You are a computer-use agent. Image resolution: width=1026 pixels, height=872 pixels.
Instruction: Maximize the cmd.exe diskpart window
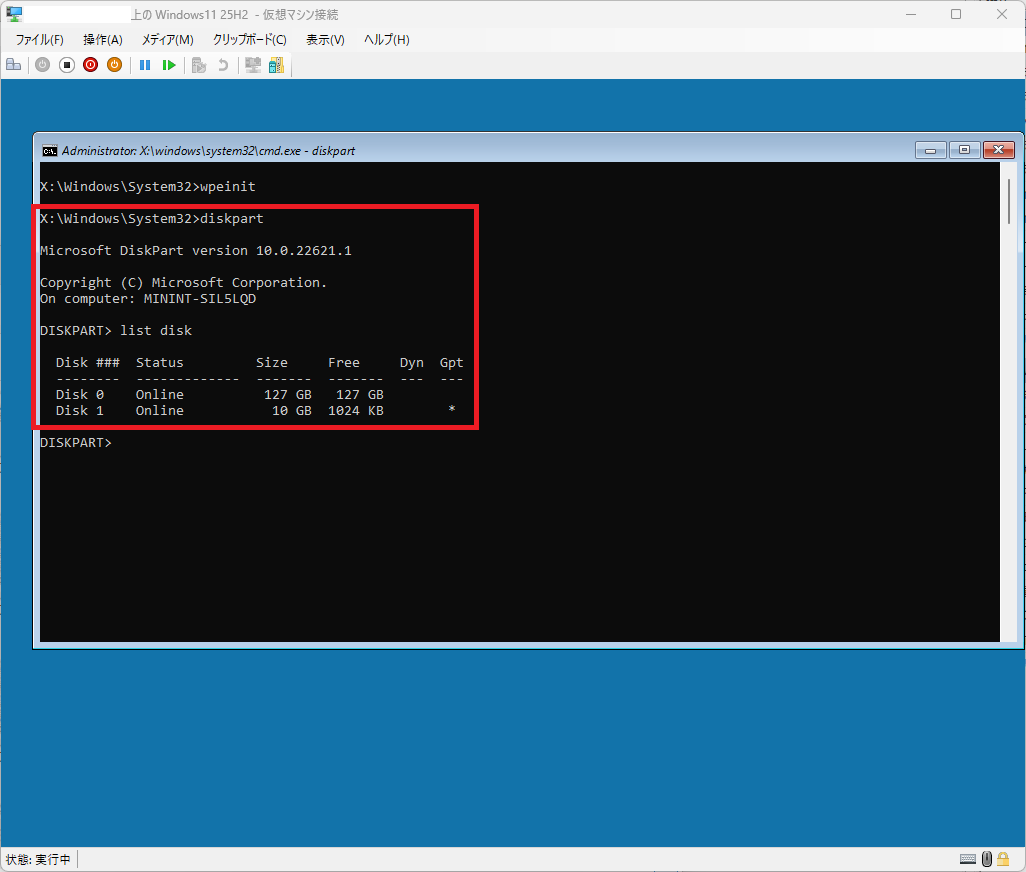click(964, 150)
